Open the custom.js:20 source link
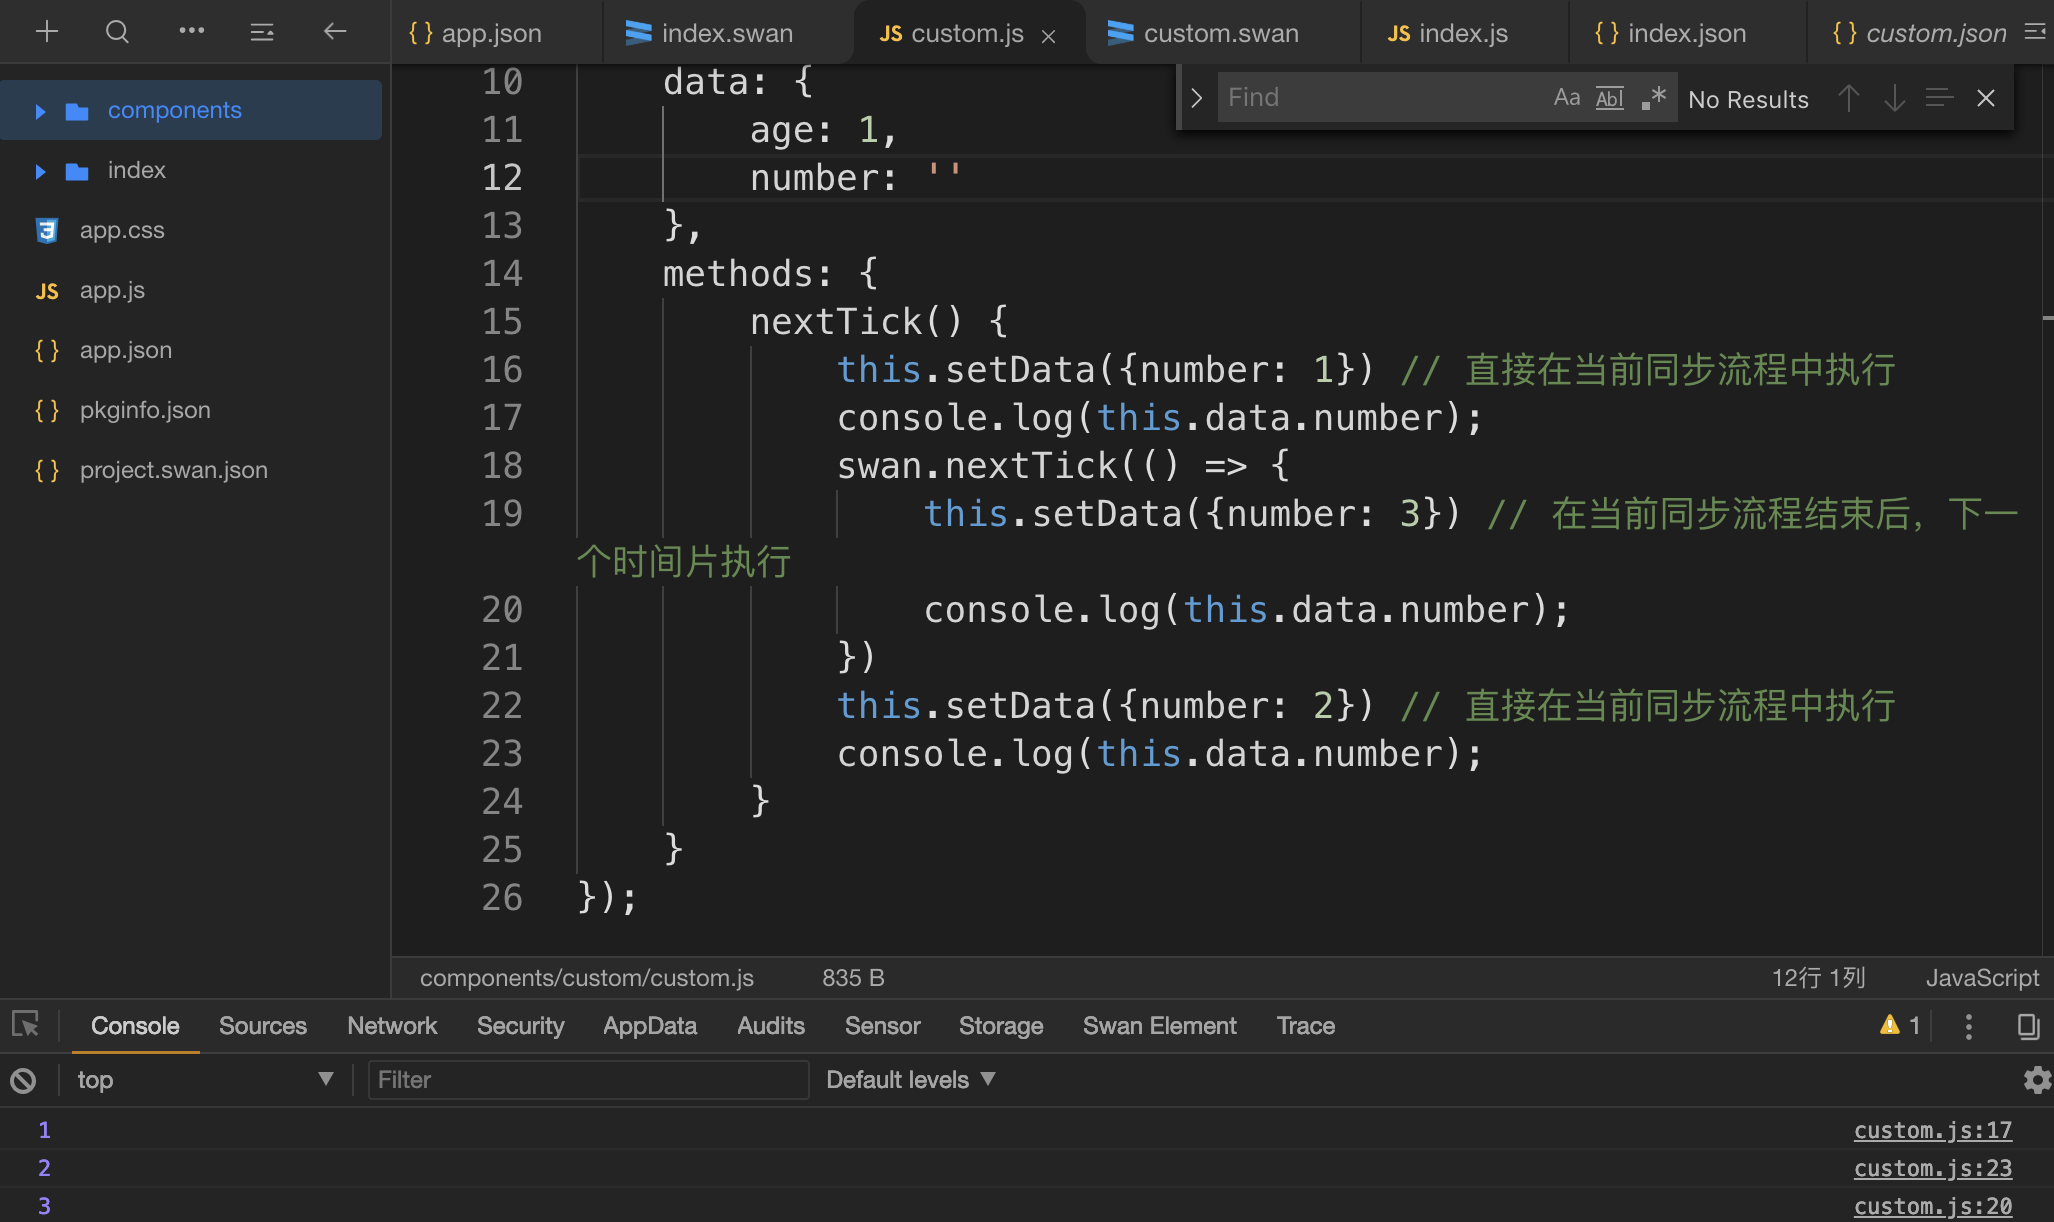 1932,1206
